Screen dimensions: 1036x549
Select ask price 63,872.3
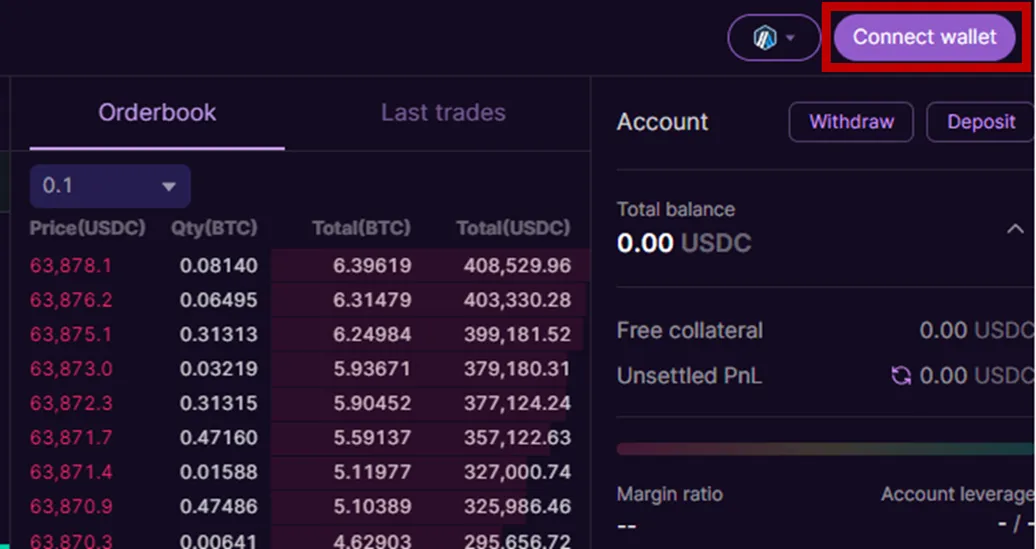point(71,403)
